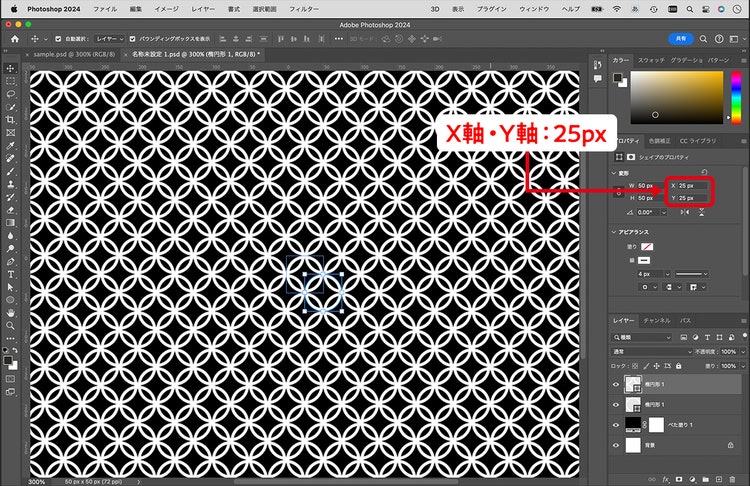Select the Path Selection tool

click(10, 287)
